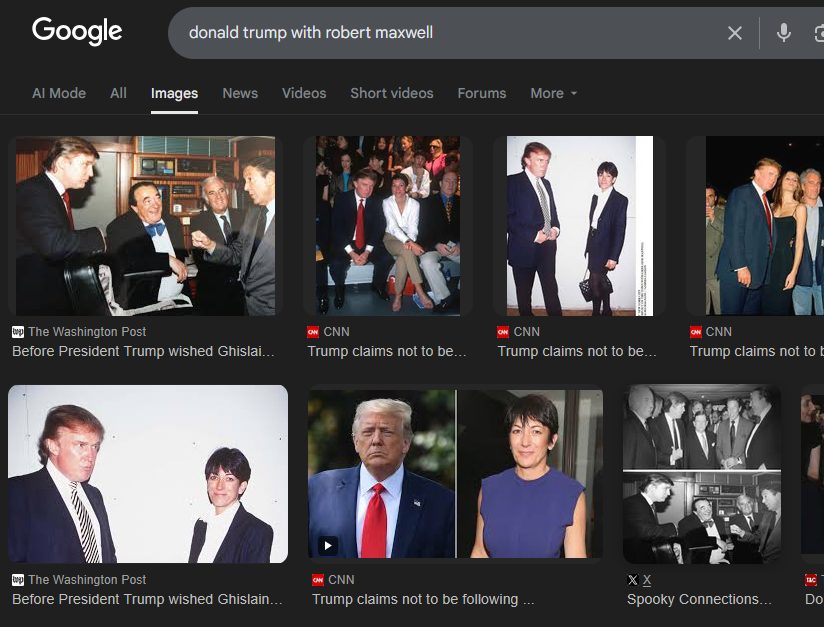
Task: Switch to the AI Mode tab
Action: [x=59, y=93]
